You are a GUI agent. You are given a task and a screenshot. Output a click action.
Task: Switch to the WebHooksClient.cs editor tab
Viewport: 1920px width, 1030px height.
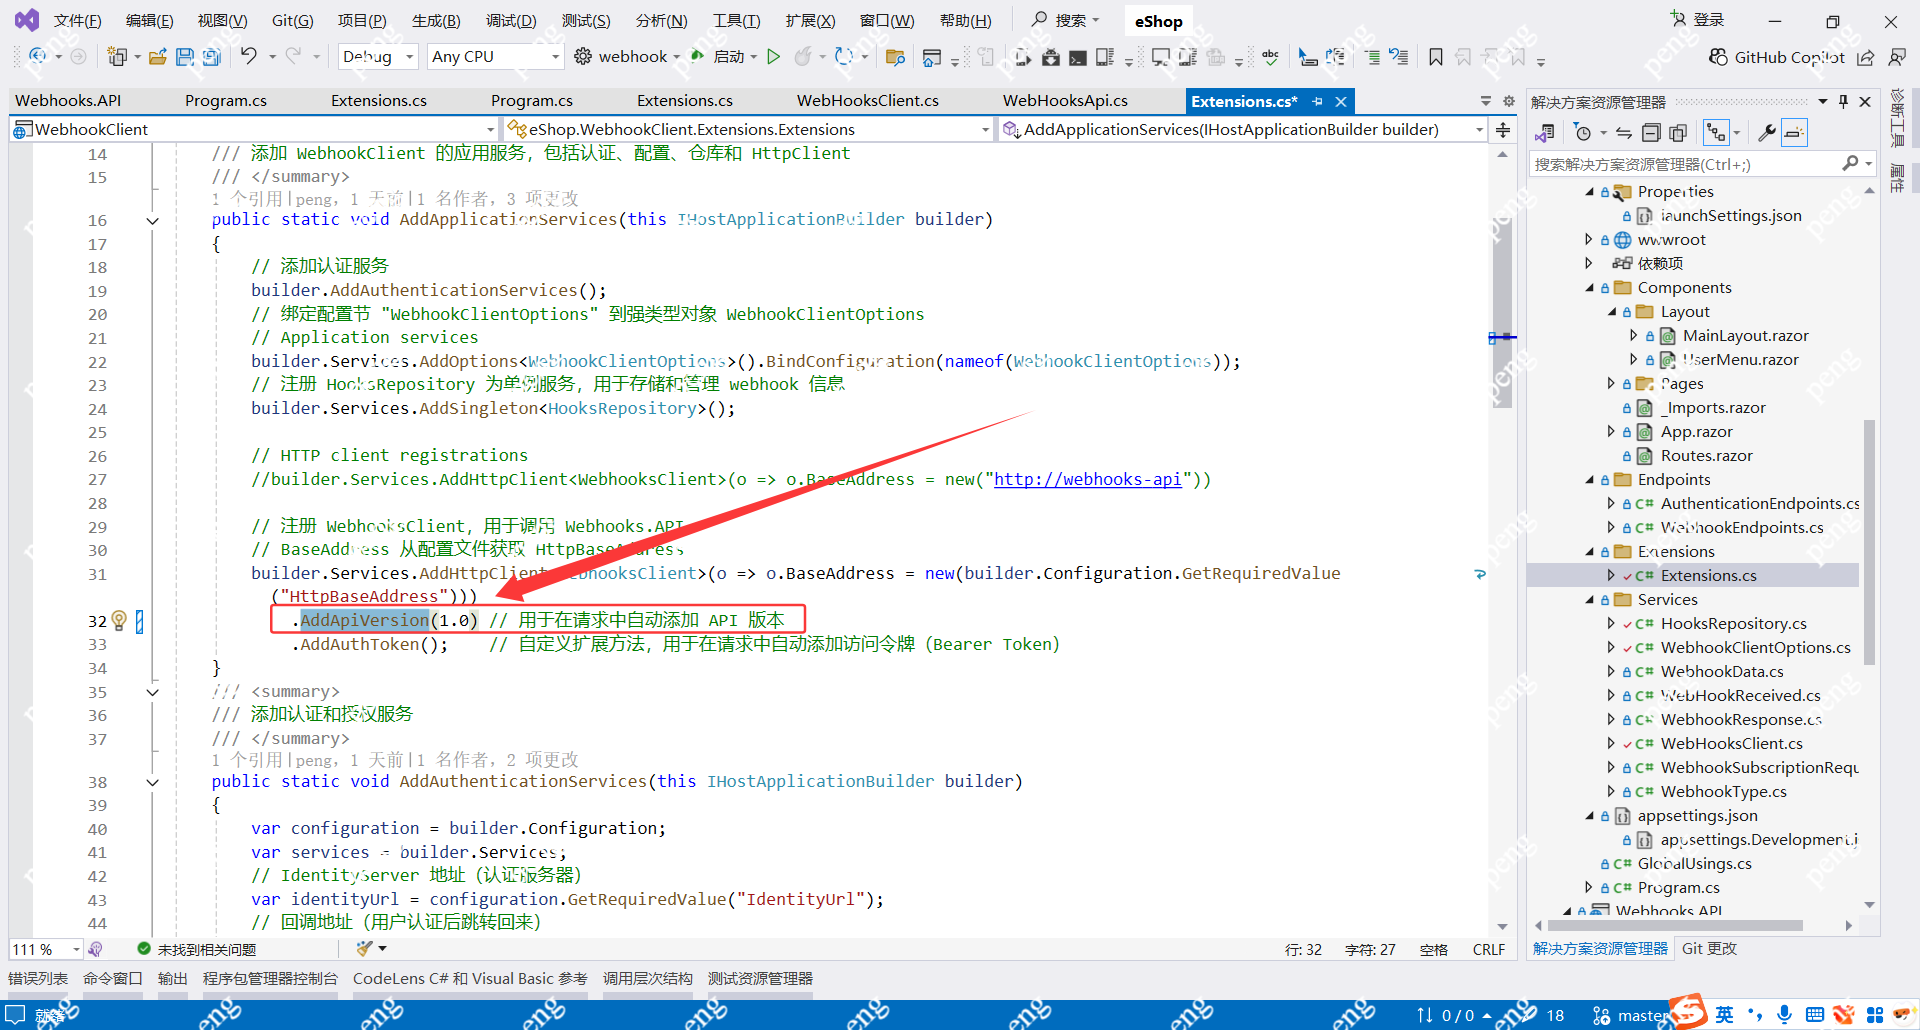point(868,101)
